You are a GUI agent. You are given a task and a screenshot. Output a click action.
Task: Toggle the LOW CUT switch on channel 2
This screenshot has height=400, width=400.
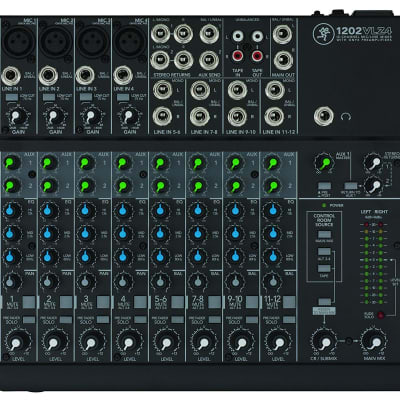[49, 97]
